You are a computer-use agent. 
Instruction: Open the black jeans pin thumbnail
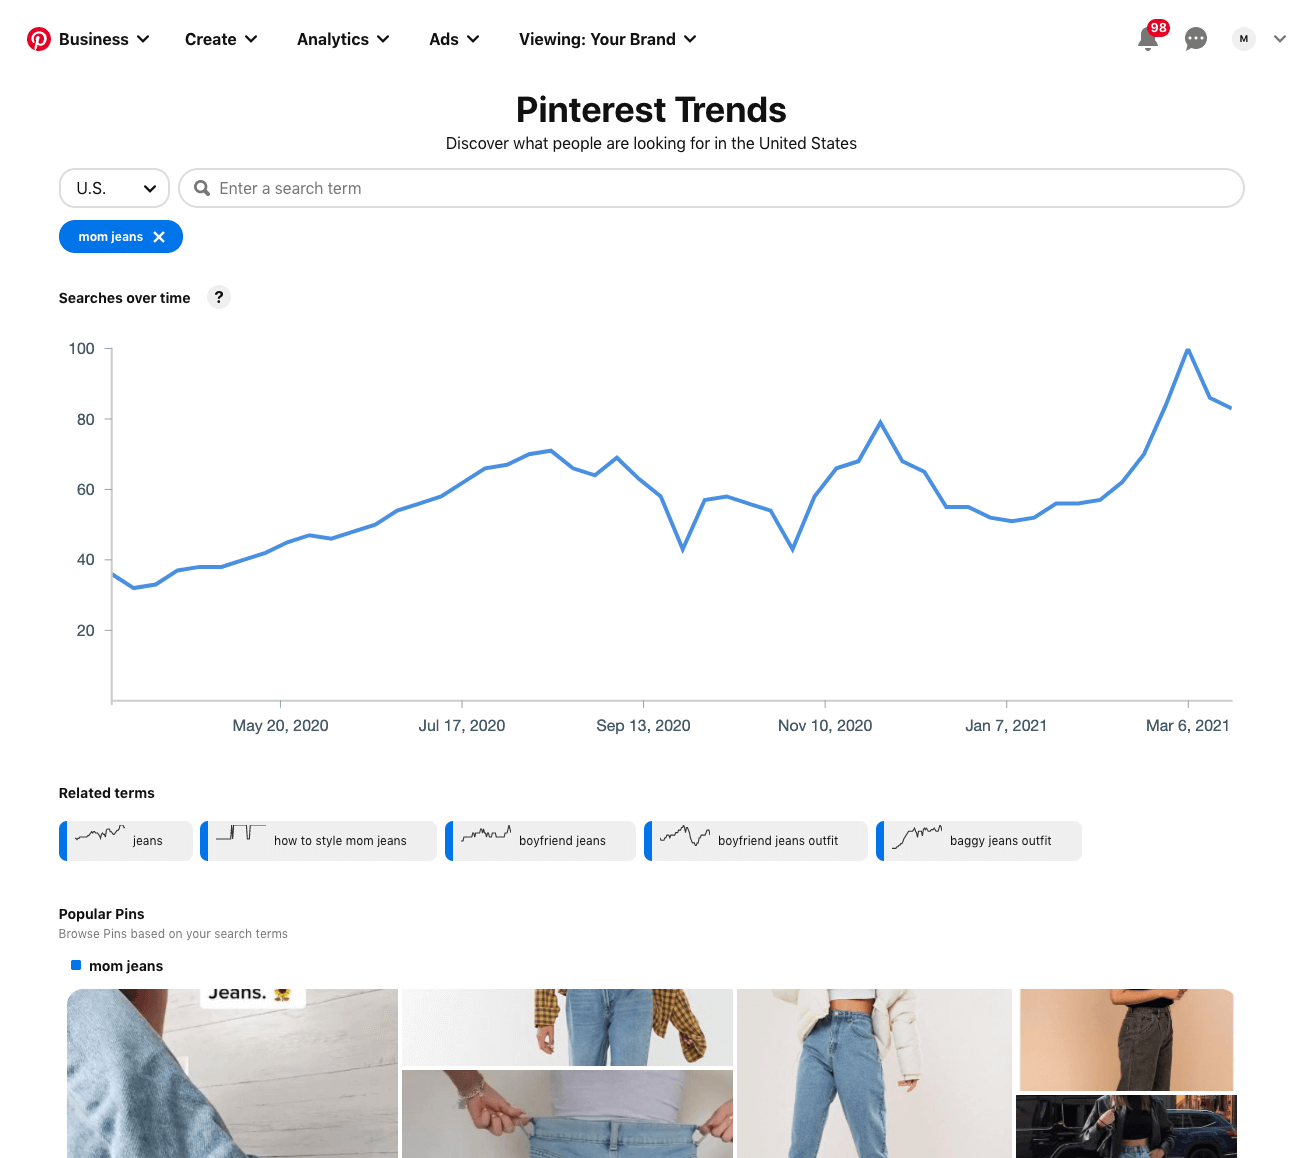[1126, 1040]
